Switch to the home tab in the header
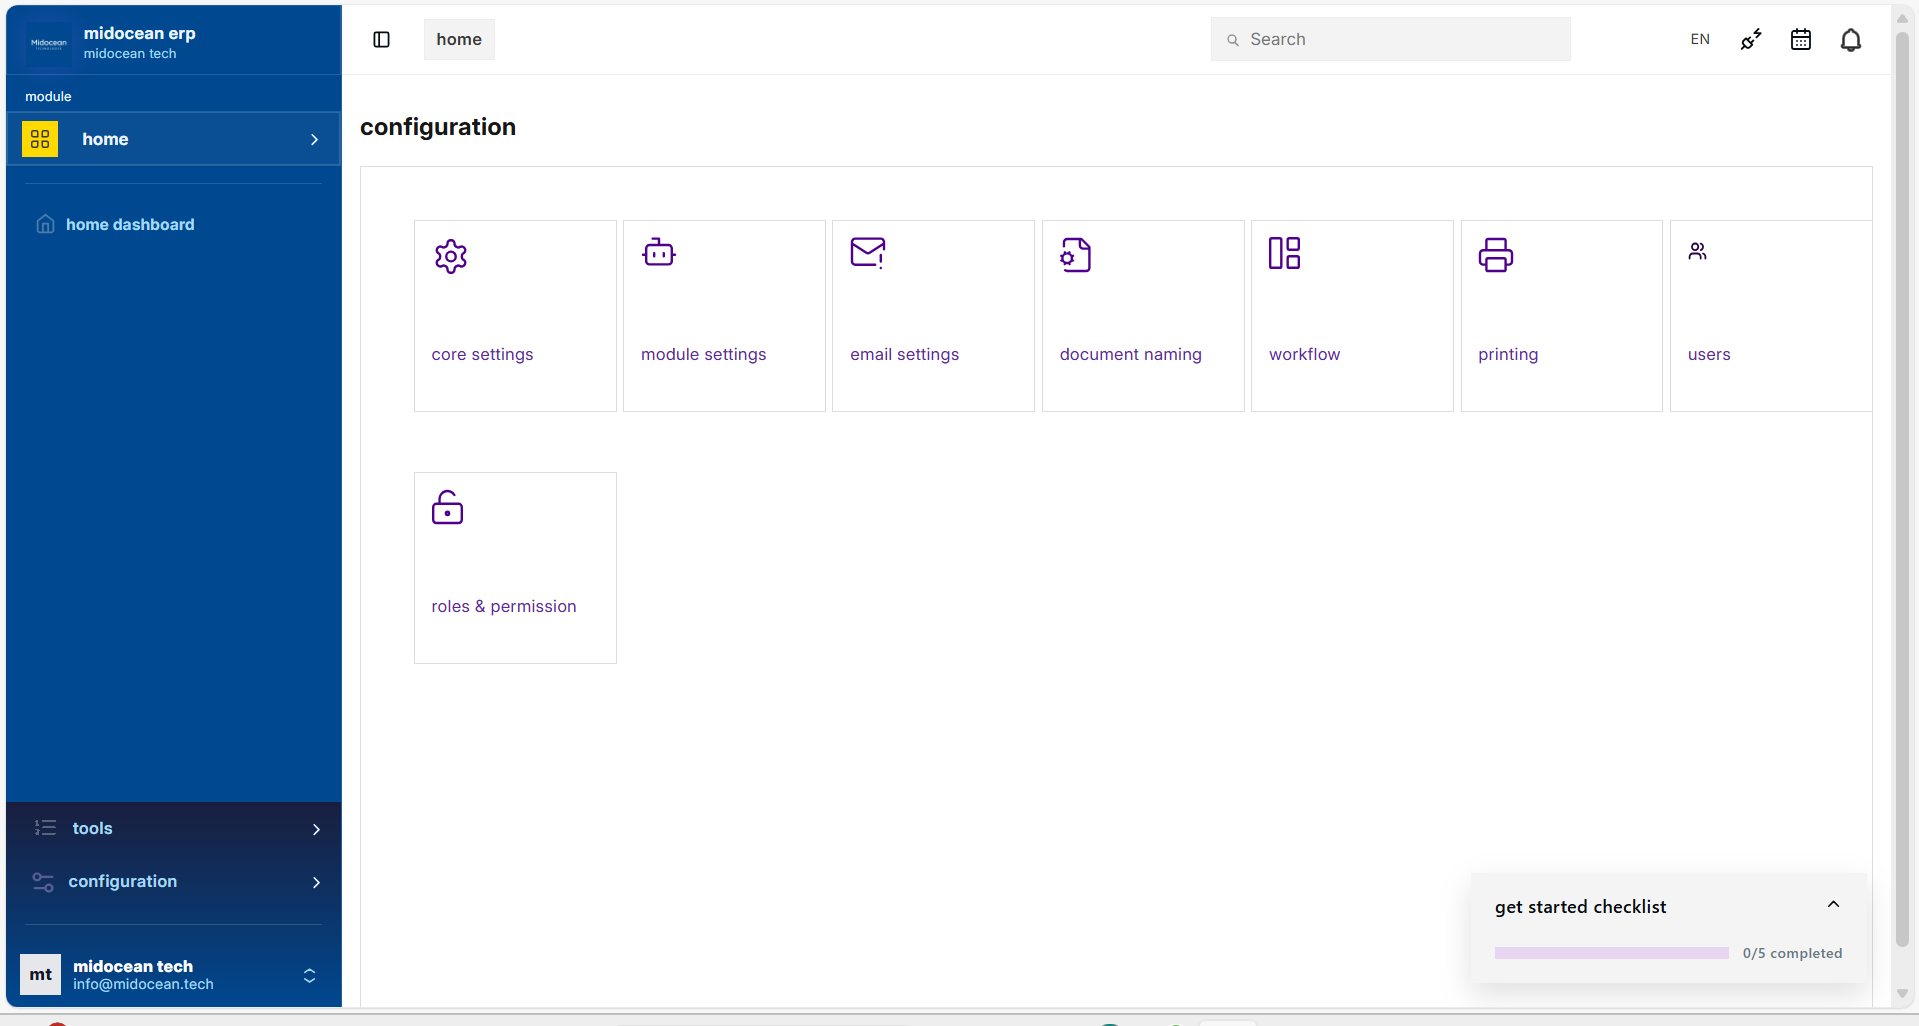This screenshot has width=1919, height=1026. tap(458, 39)
